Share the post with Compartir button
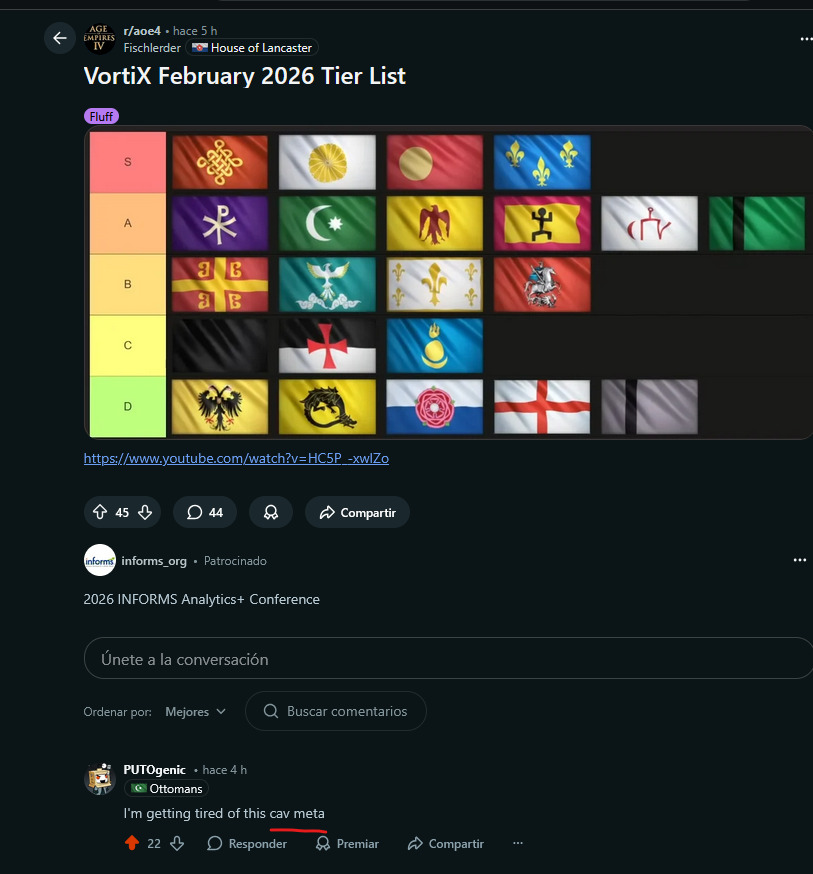 (x=357, y=512)
